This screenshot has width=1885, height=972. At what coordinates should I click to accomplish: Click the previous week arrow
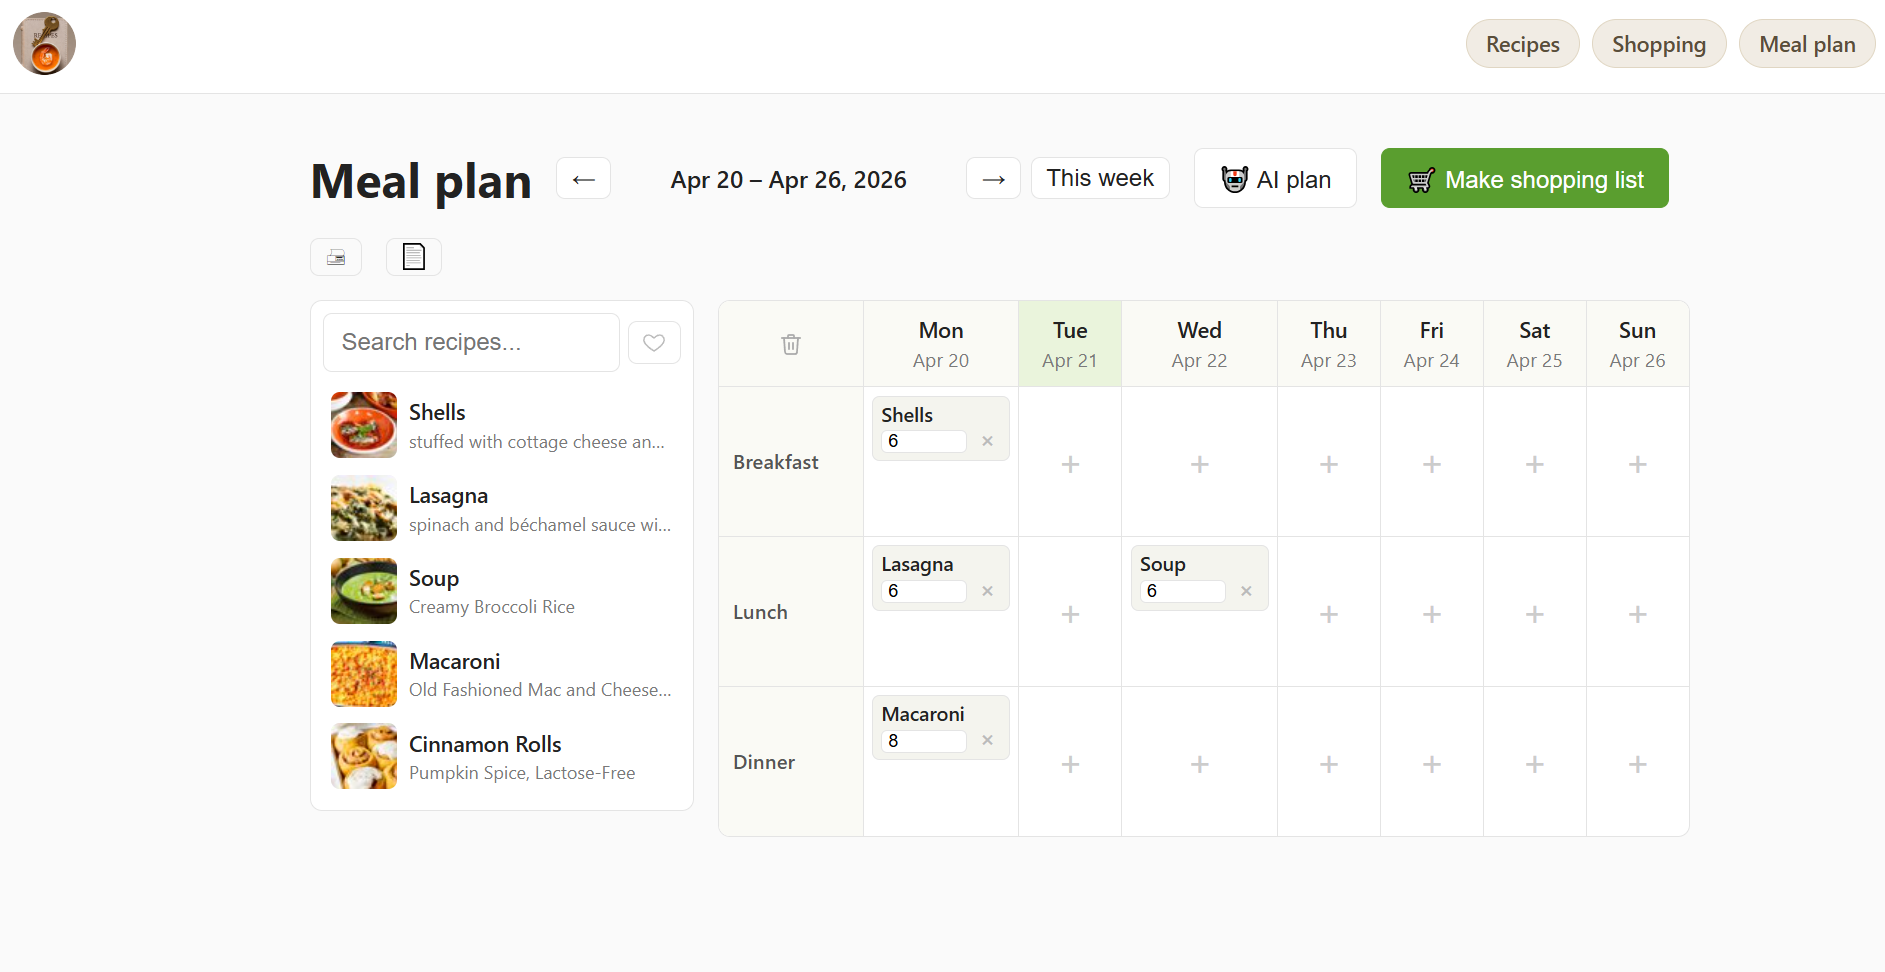[x=583, y=178]
